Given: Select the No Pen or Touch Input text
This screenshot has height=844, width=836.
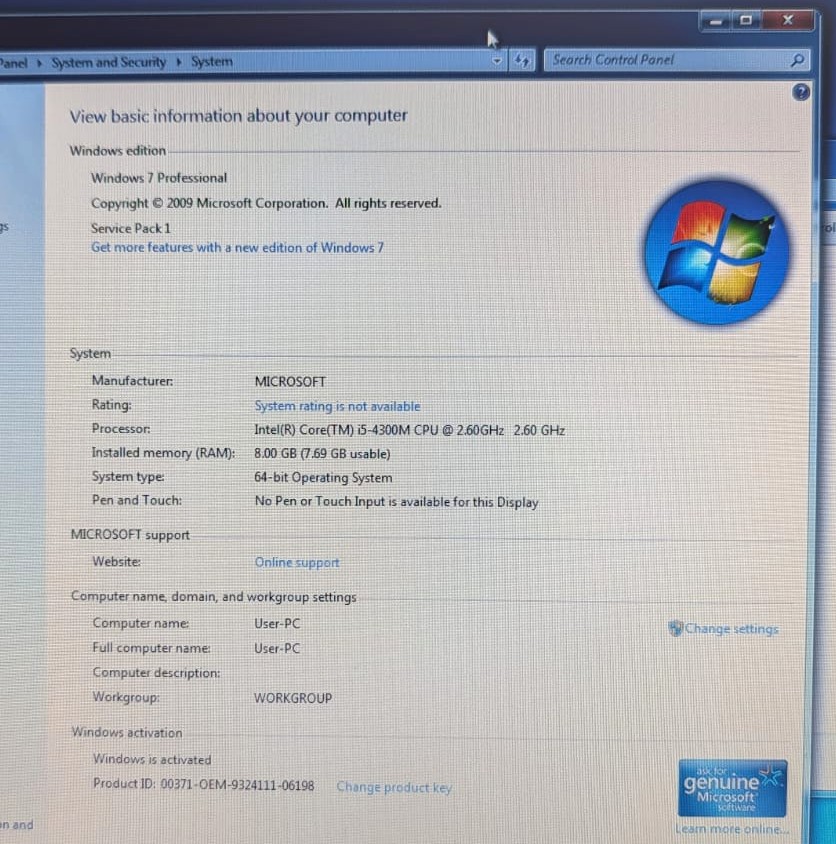Looking at the screenshot, I should [x=396, y=502].
